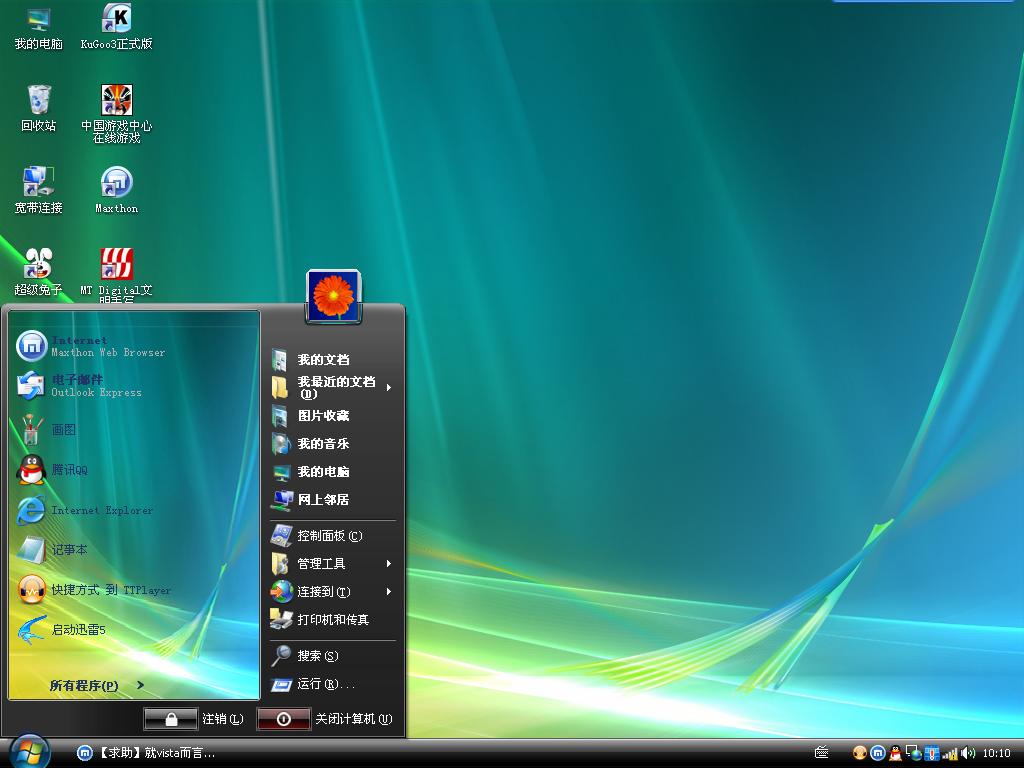The height and width of the screenshot is (768, 1024).
Task: Expand 连接到(T) submenu
Action: coord(332,592)
